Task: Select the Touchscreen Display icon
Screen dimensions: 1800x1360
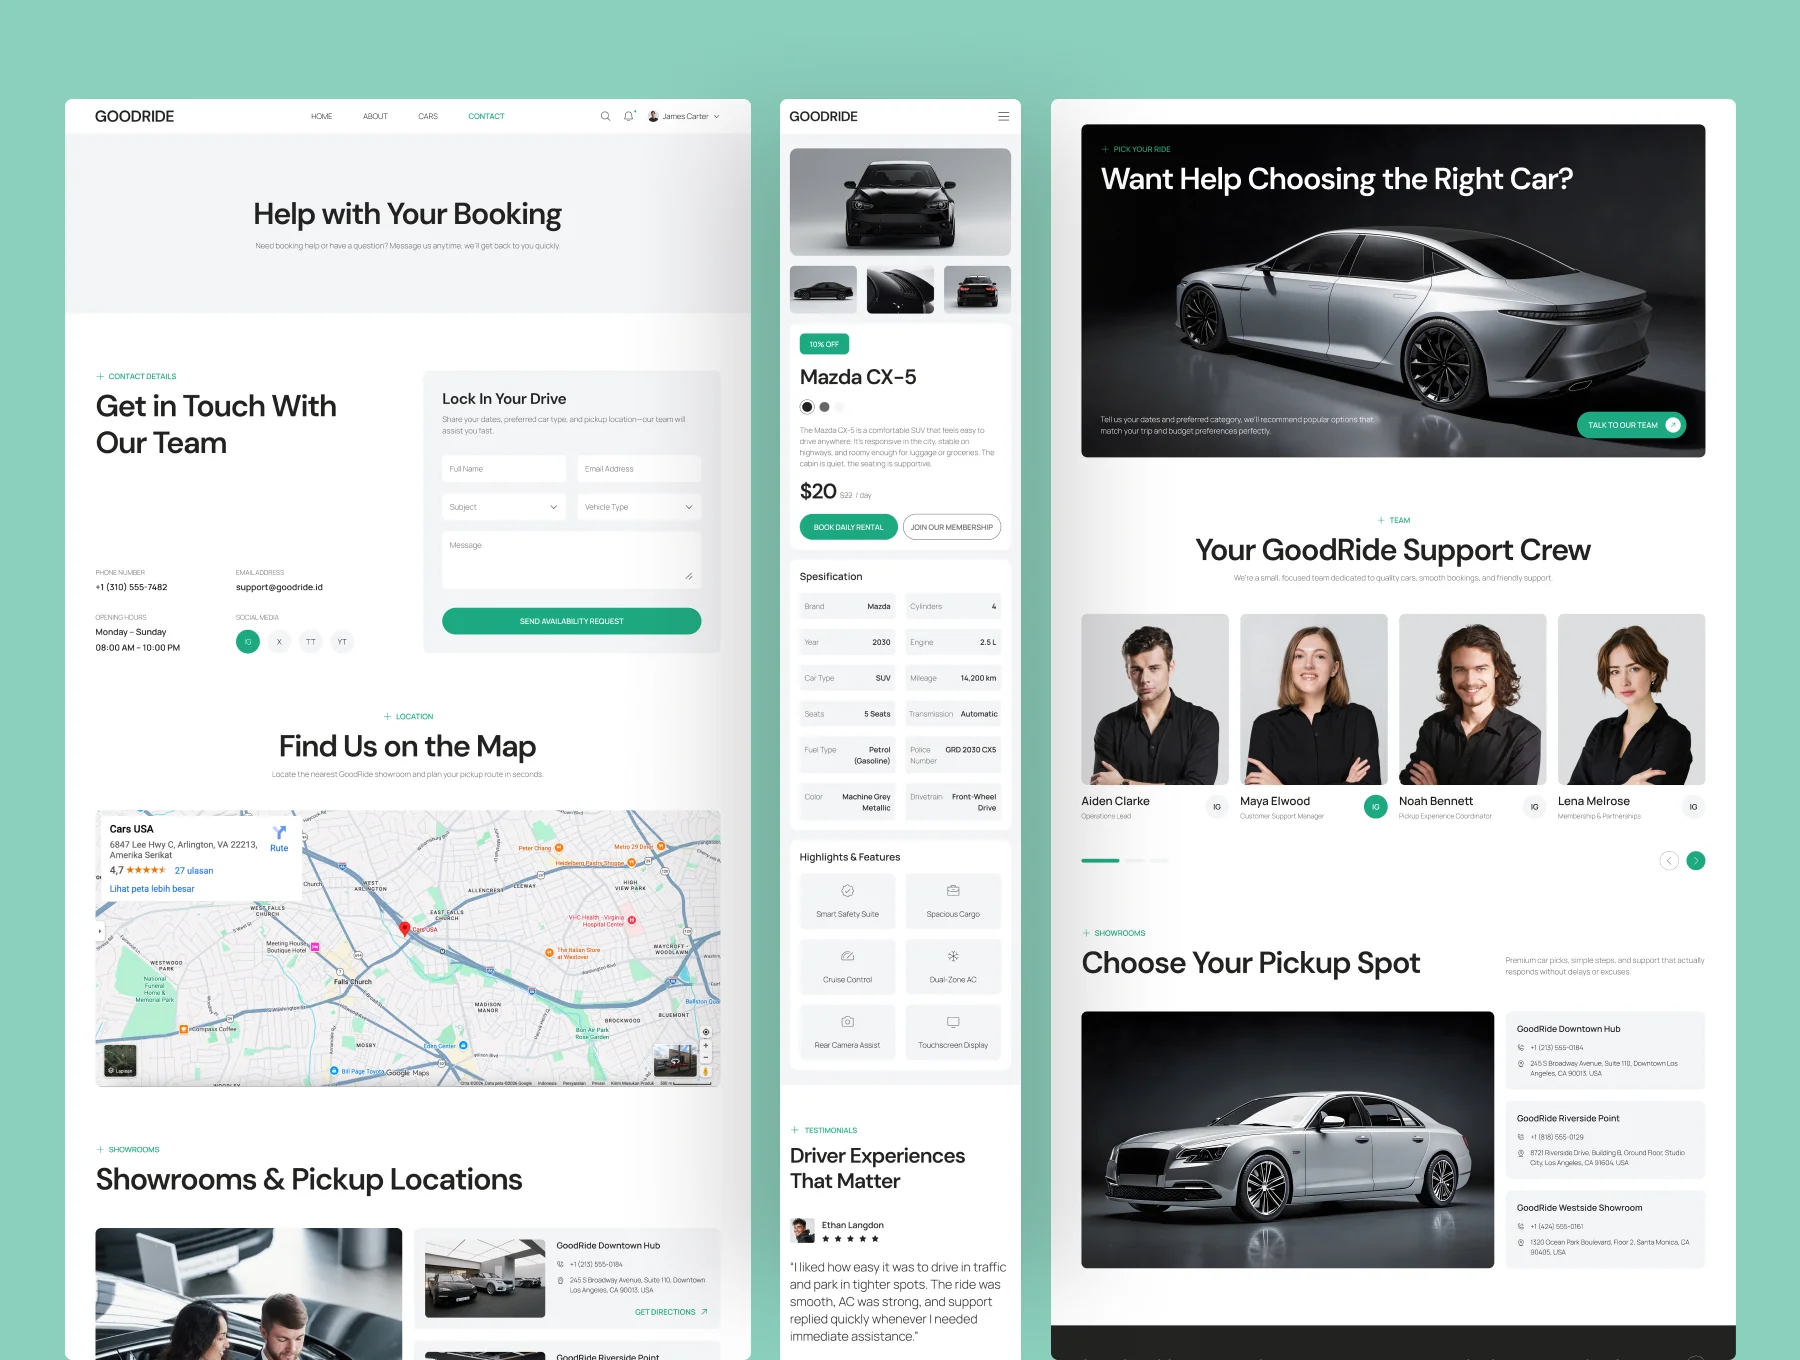Action: coord(953,1022)
